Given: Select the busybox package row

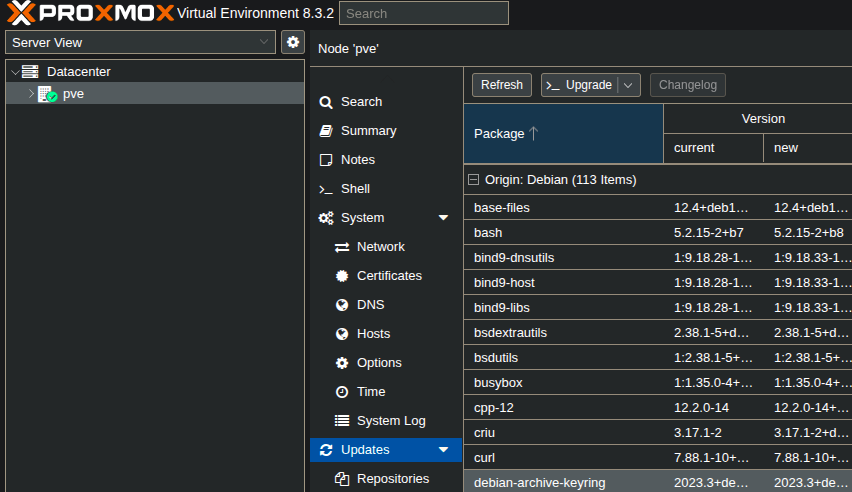Looking at the screenshot, I should click(658, 383).
